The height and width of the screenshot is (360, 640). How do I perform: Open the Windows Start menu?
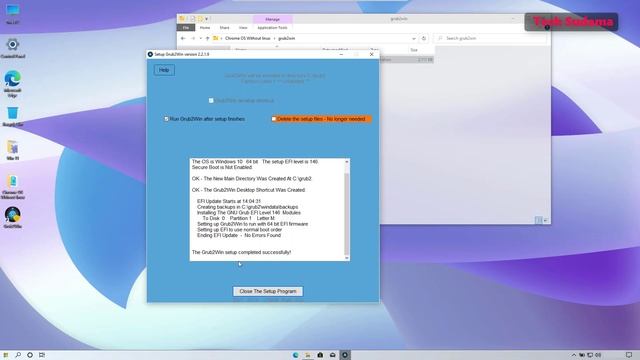[6, 355]
